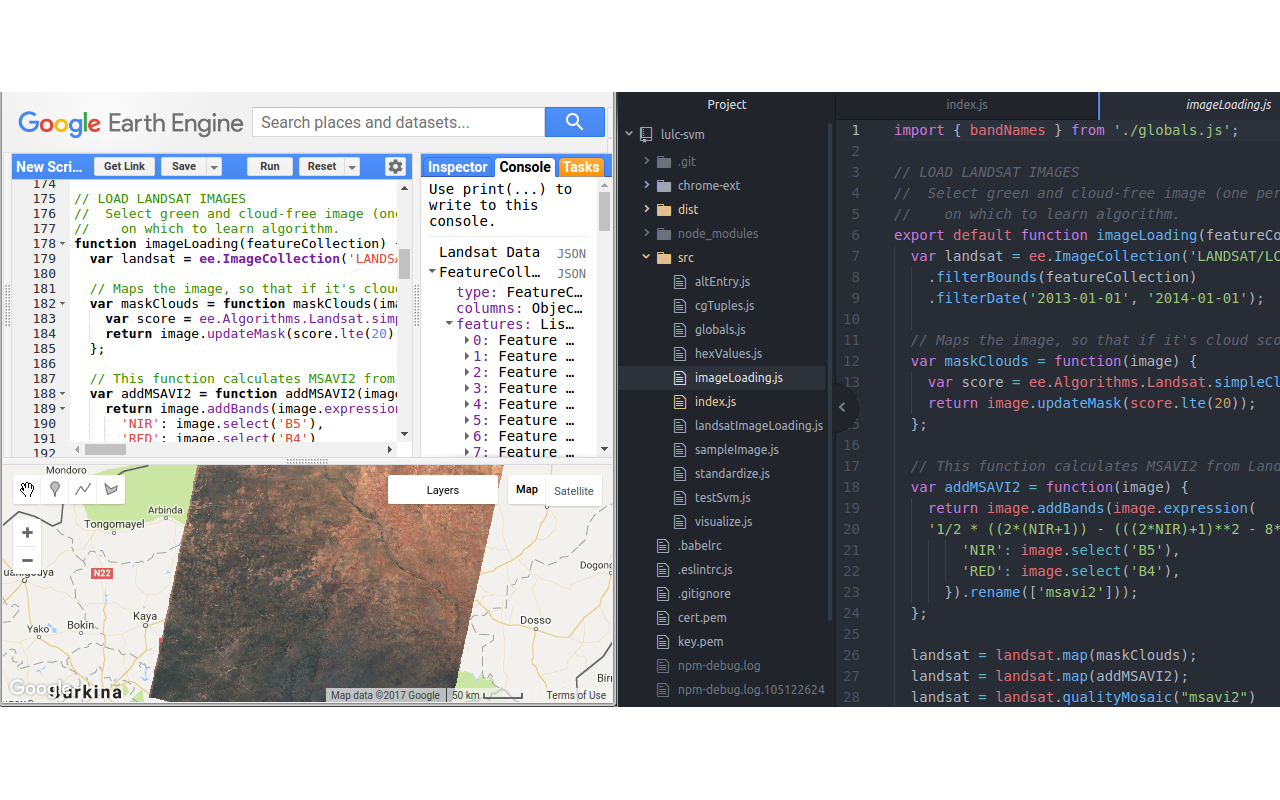Open cert.pem in the project tree
Screen dimensions: 1280x800
[702, 618]
